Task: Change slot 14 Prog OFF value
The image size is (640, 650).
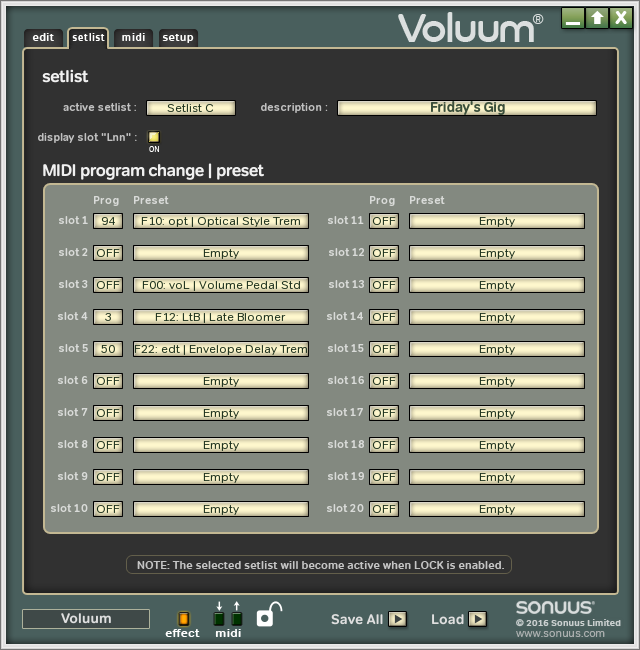Action: (x=384, y=317)
